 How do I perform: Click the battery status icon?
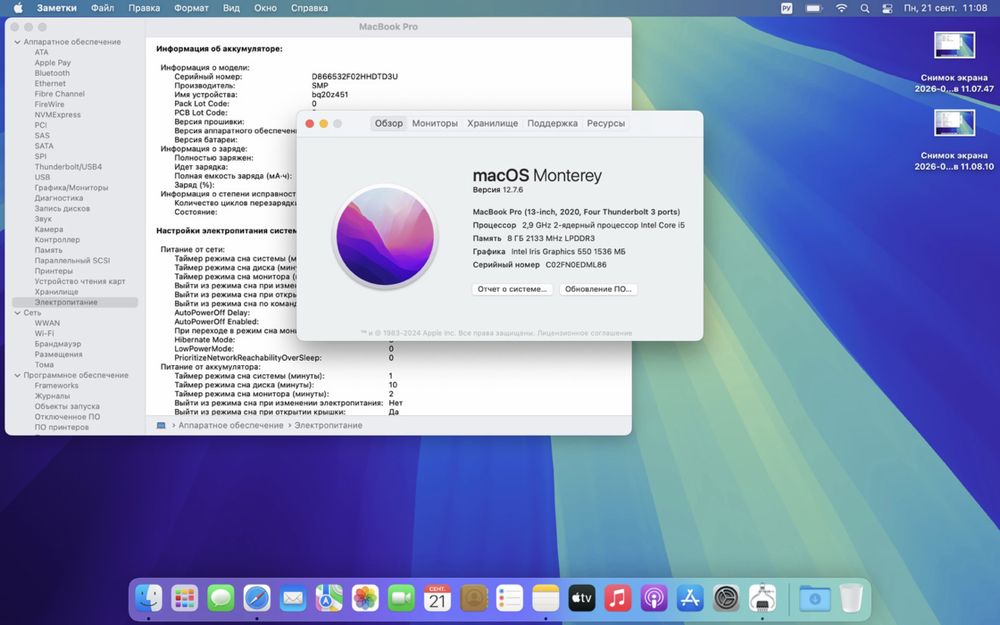(814, 8)
